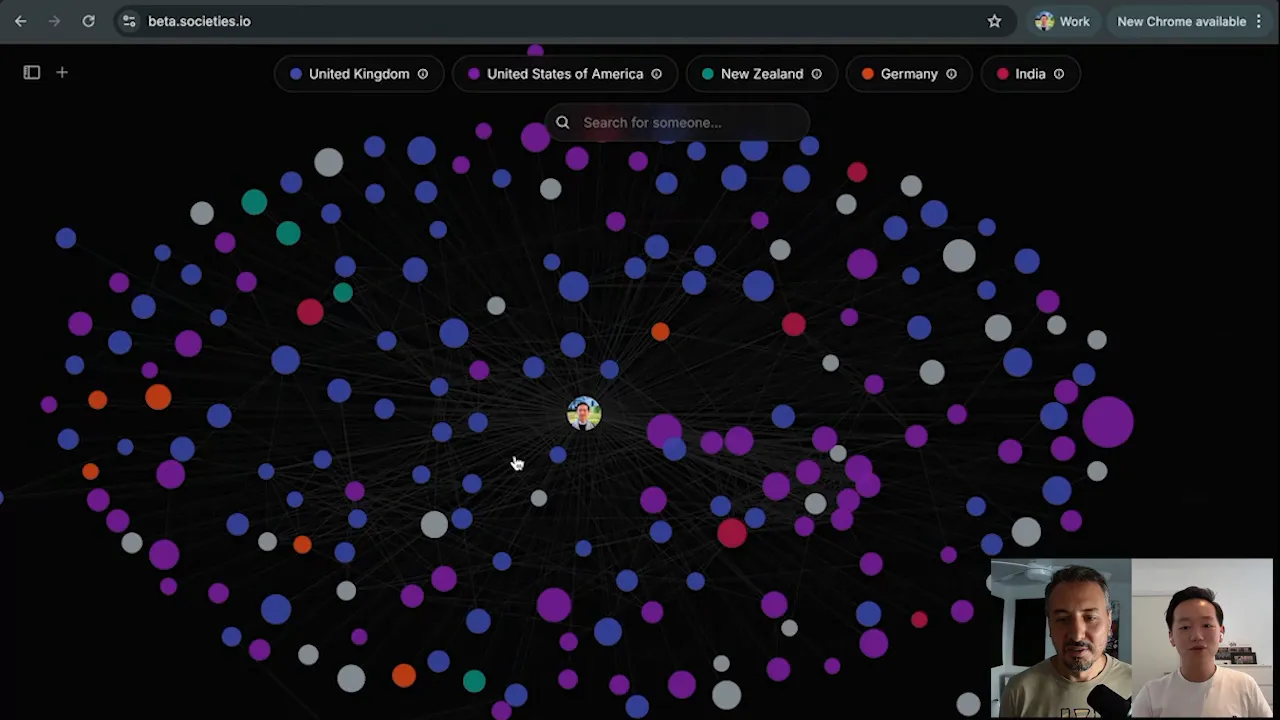Viewport: 1280px width, 720px height.
Task: Toggle visibility of the New Zealand filter
Action: tap(816, 73)
